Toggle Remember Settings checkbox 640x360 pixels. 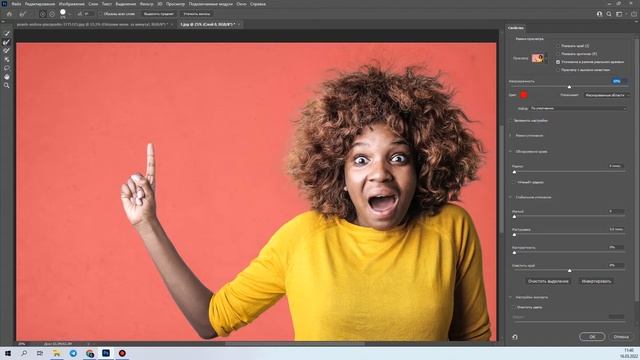(x=511, y=121)
